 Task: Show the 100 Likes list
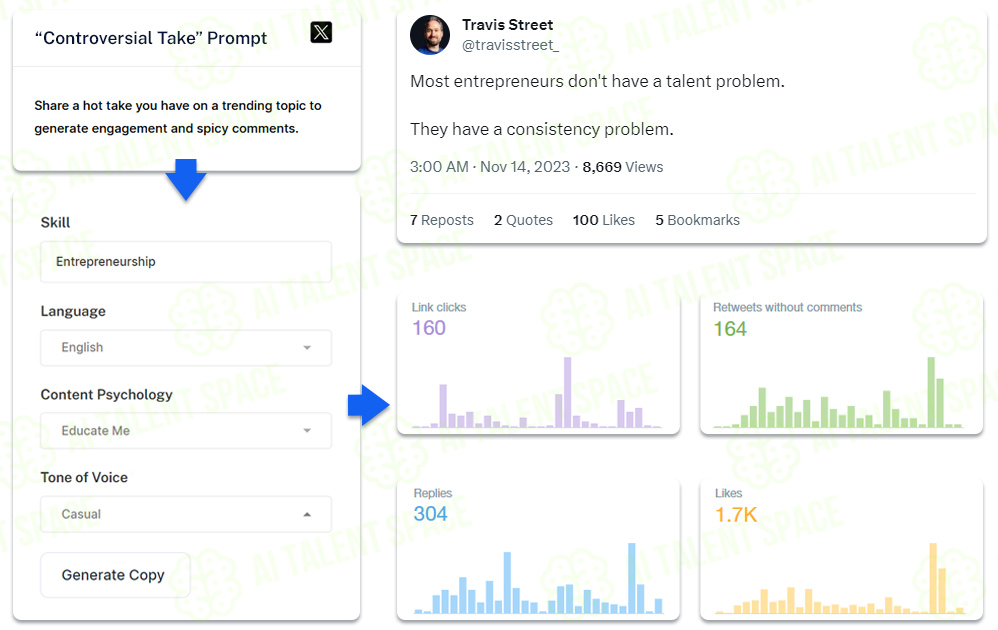[603, 220]
